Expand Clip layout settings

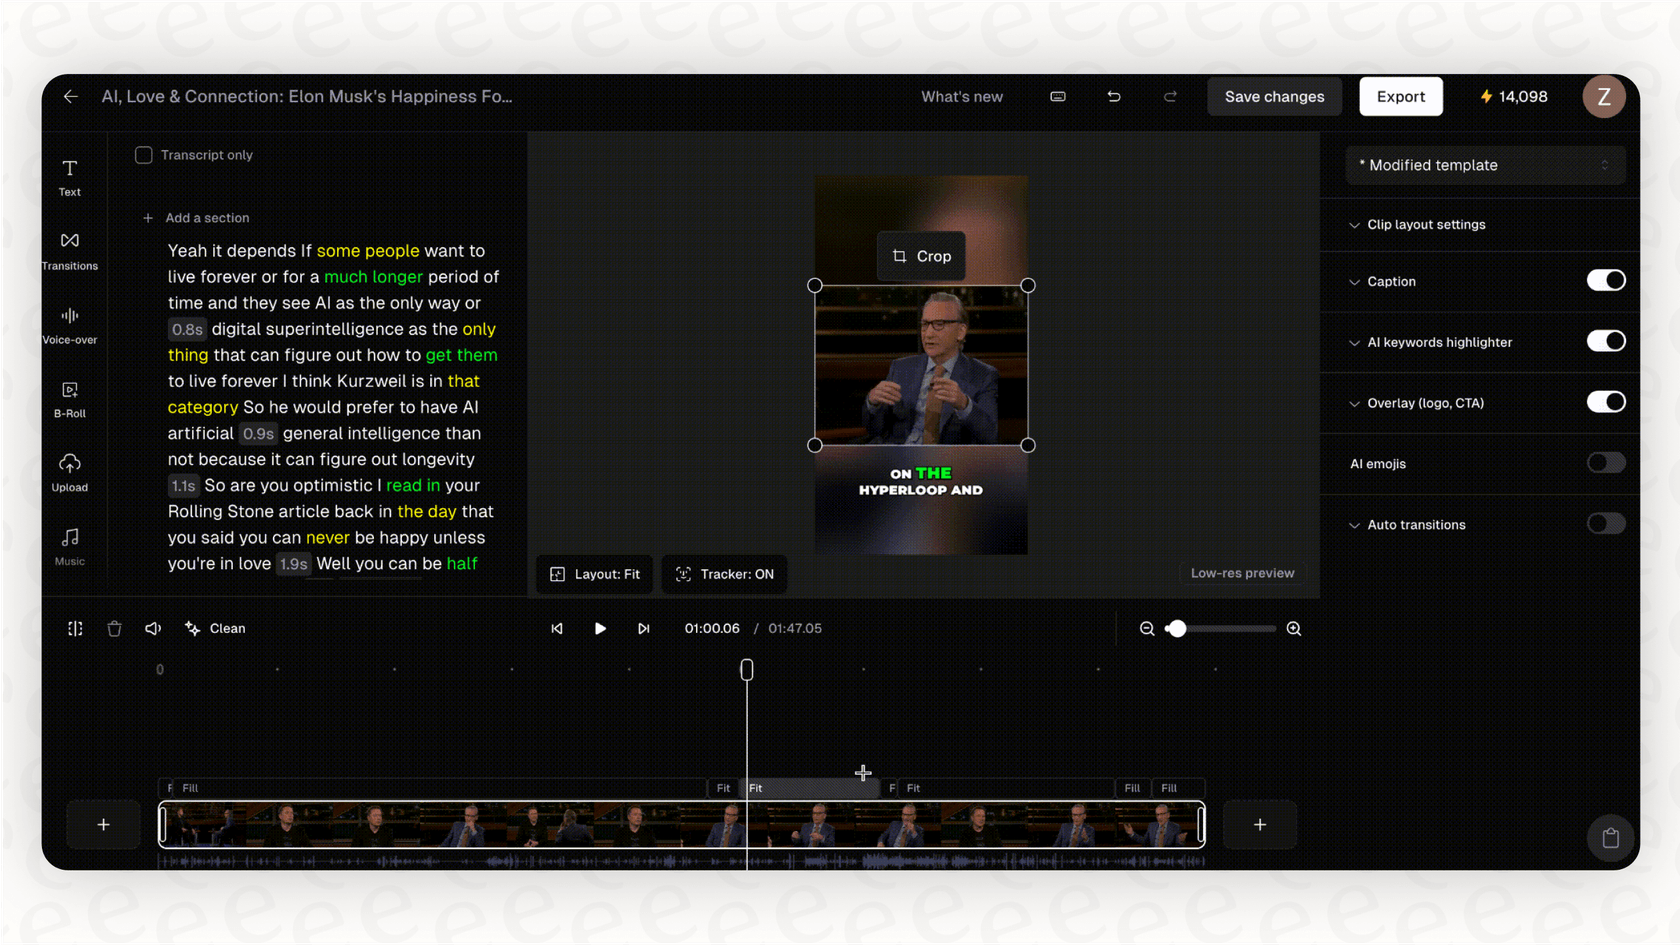point(1425,224)
